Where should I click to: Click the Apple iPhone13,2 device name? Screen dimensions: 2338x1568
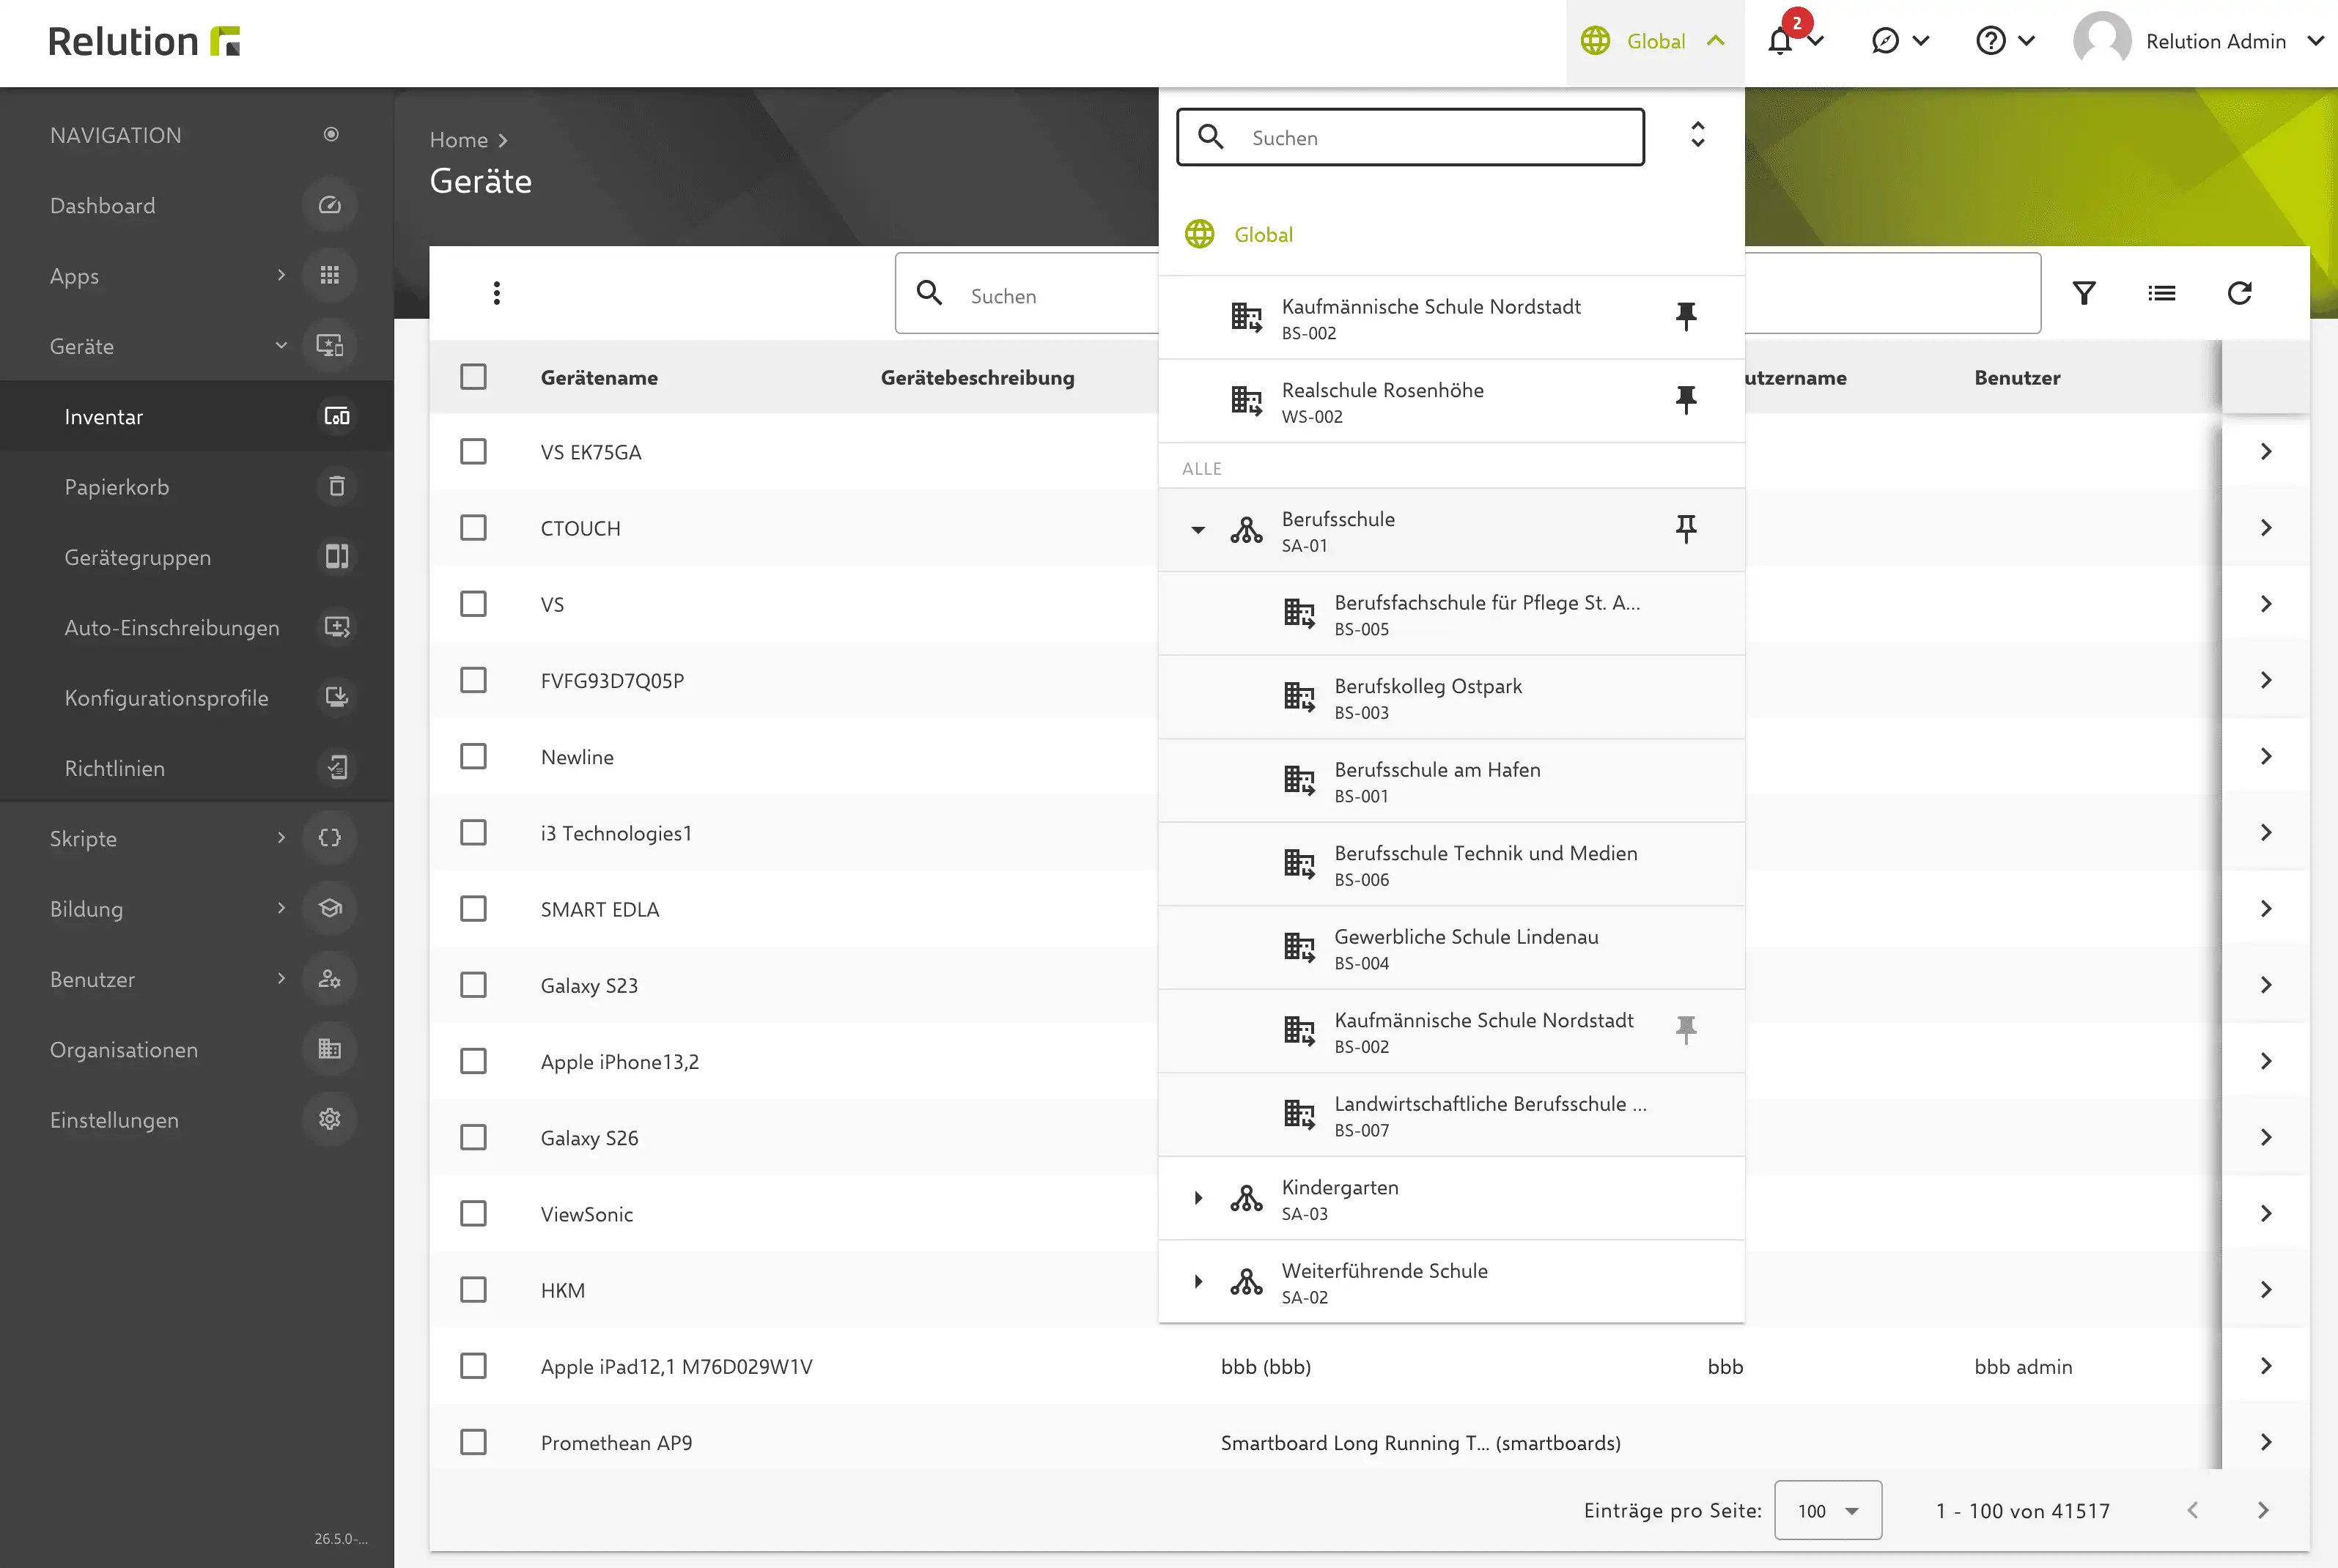click(x=620, y=1062)
